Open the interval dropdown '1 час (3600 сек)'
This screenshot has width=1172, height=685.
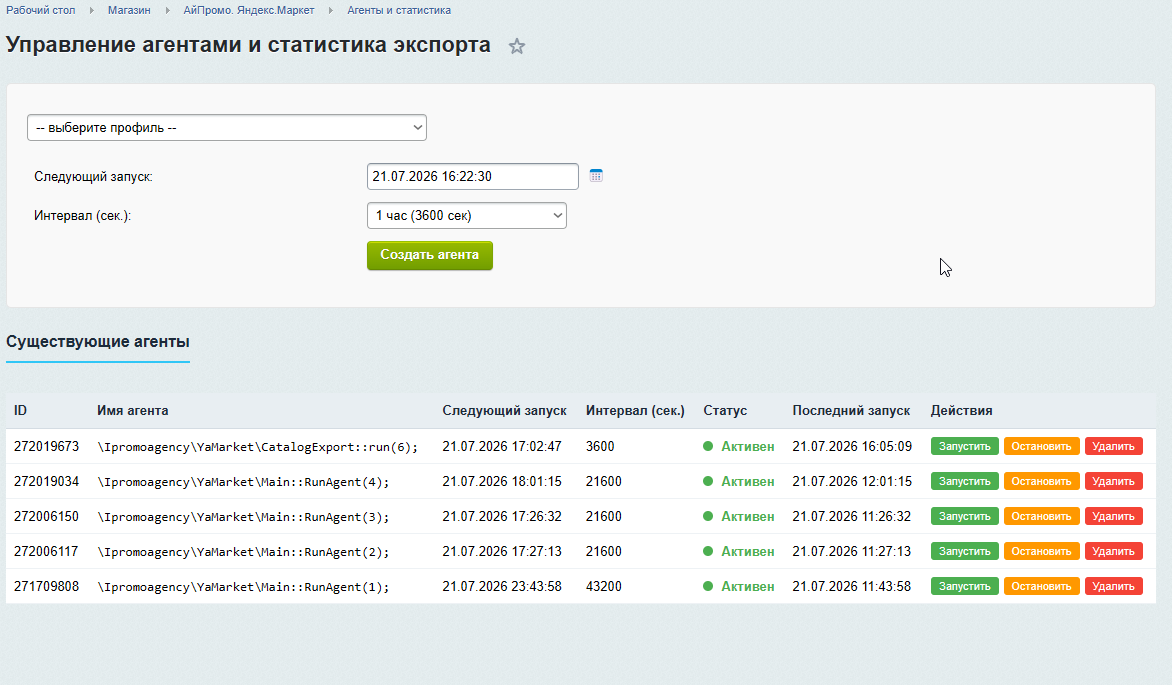pyautogui.click(x=466, y=215)
